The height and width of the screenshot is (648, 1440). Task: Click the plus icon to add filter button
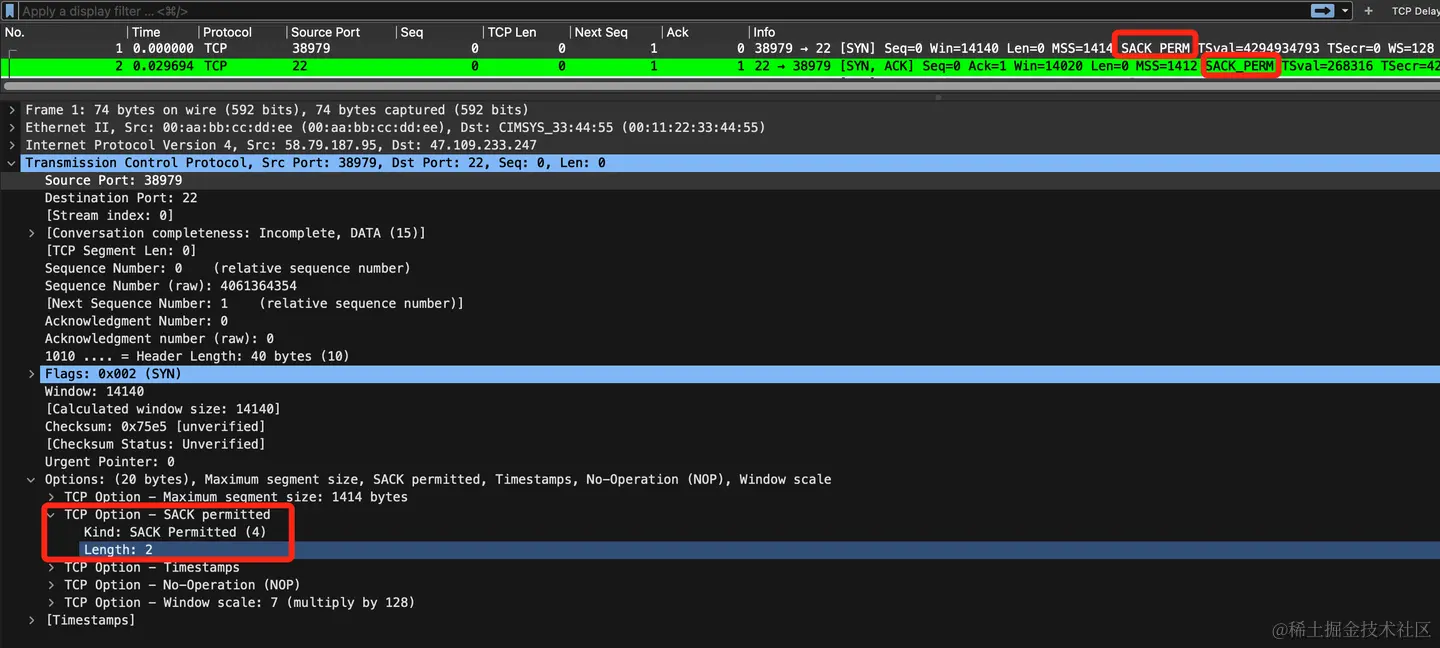[x=1368, y=10]
